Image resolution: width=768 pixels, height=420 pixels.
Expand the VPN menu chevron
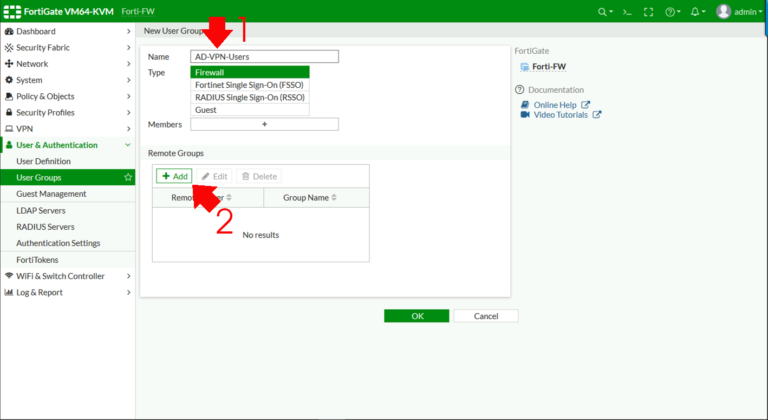pyautogui.click(x=128, y=129)
